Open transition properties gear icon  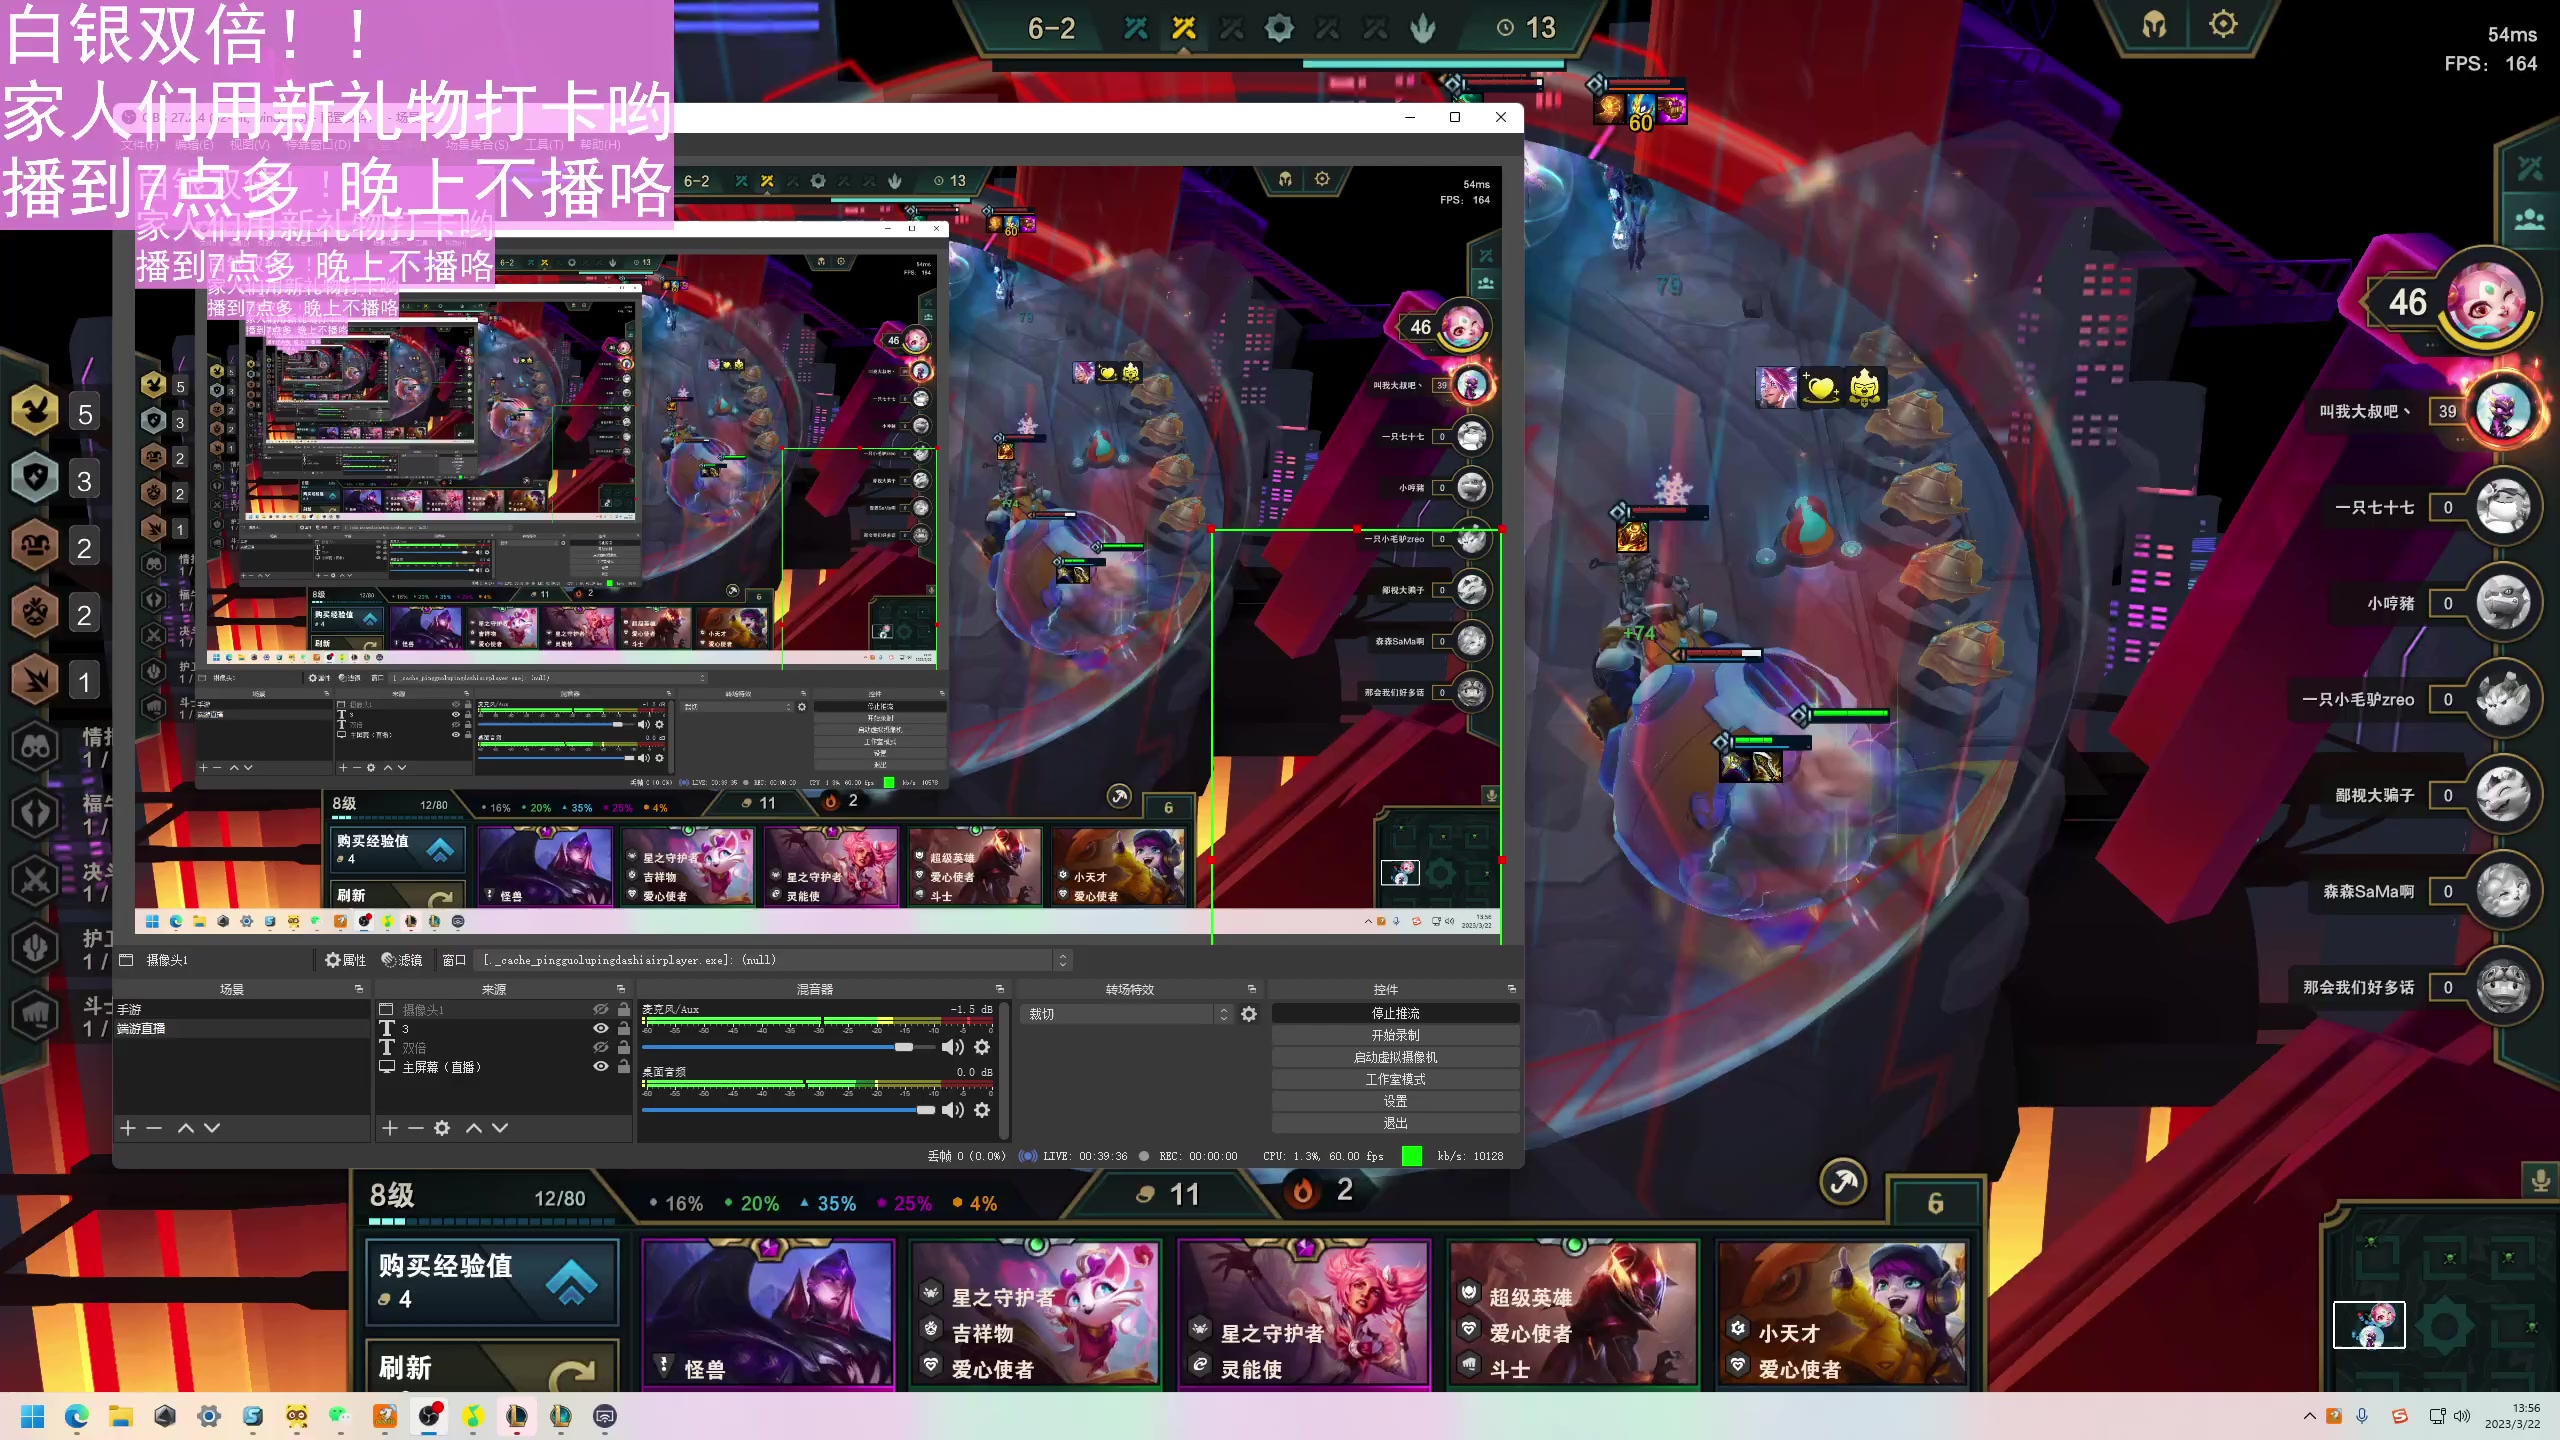[1249, 1014]
